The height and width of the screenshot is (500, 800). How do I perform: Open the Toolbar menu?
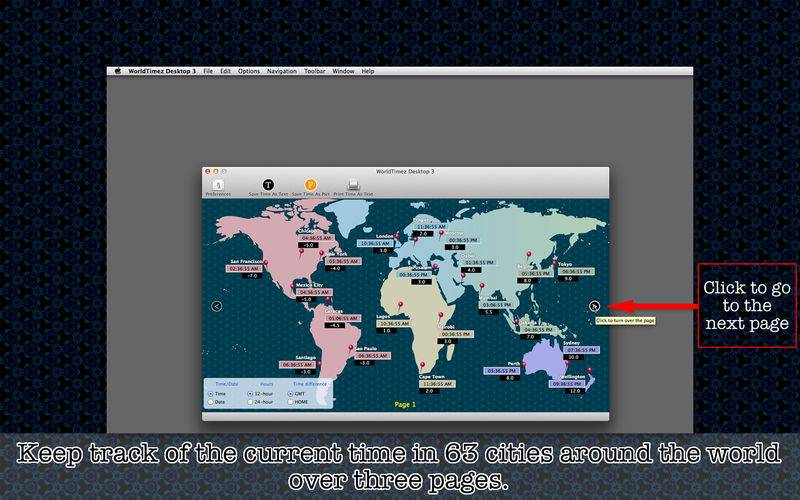point(315,71)
